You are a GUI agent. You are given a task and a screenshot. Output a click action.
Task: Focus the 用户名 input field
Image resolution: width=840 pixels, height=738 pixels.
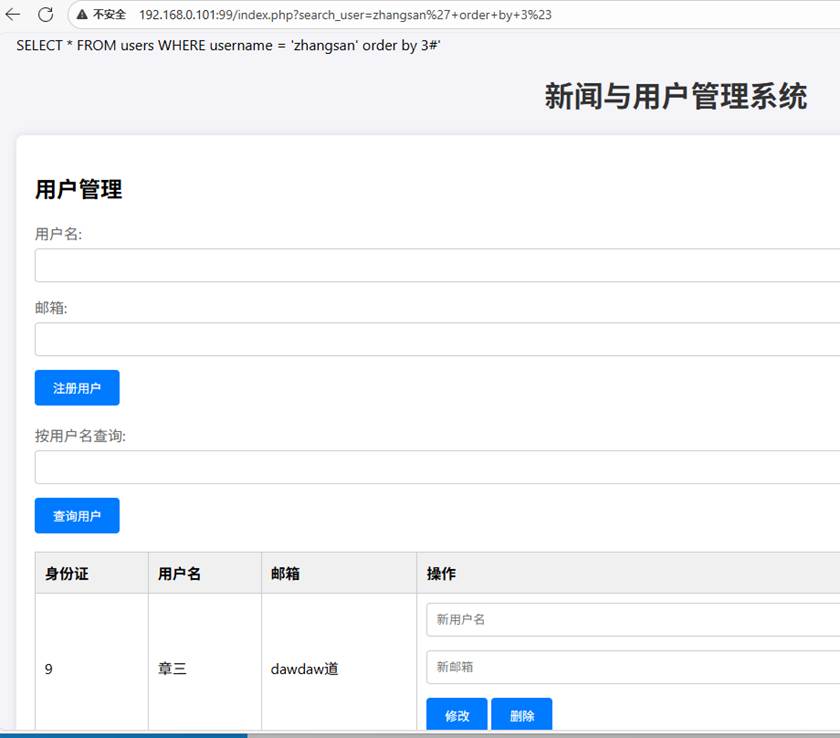[437, 265]
